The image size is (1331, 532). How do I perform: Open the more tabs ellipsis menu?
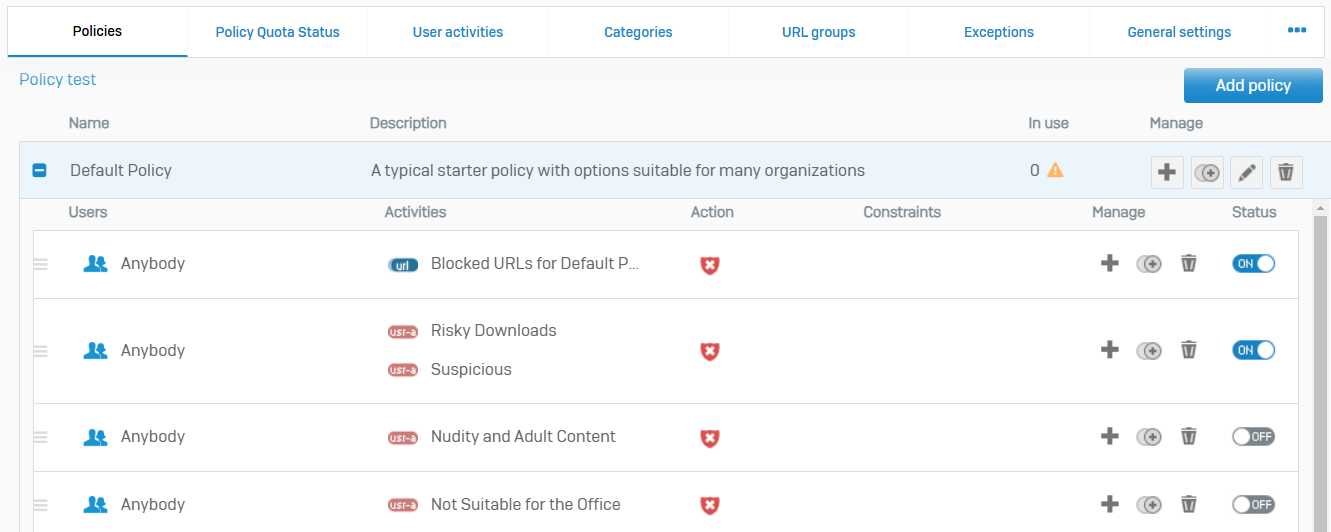[x=1297, y=31]
